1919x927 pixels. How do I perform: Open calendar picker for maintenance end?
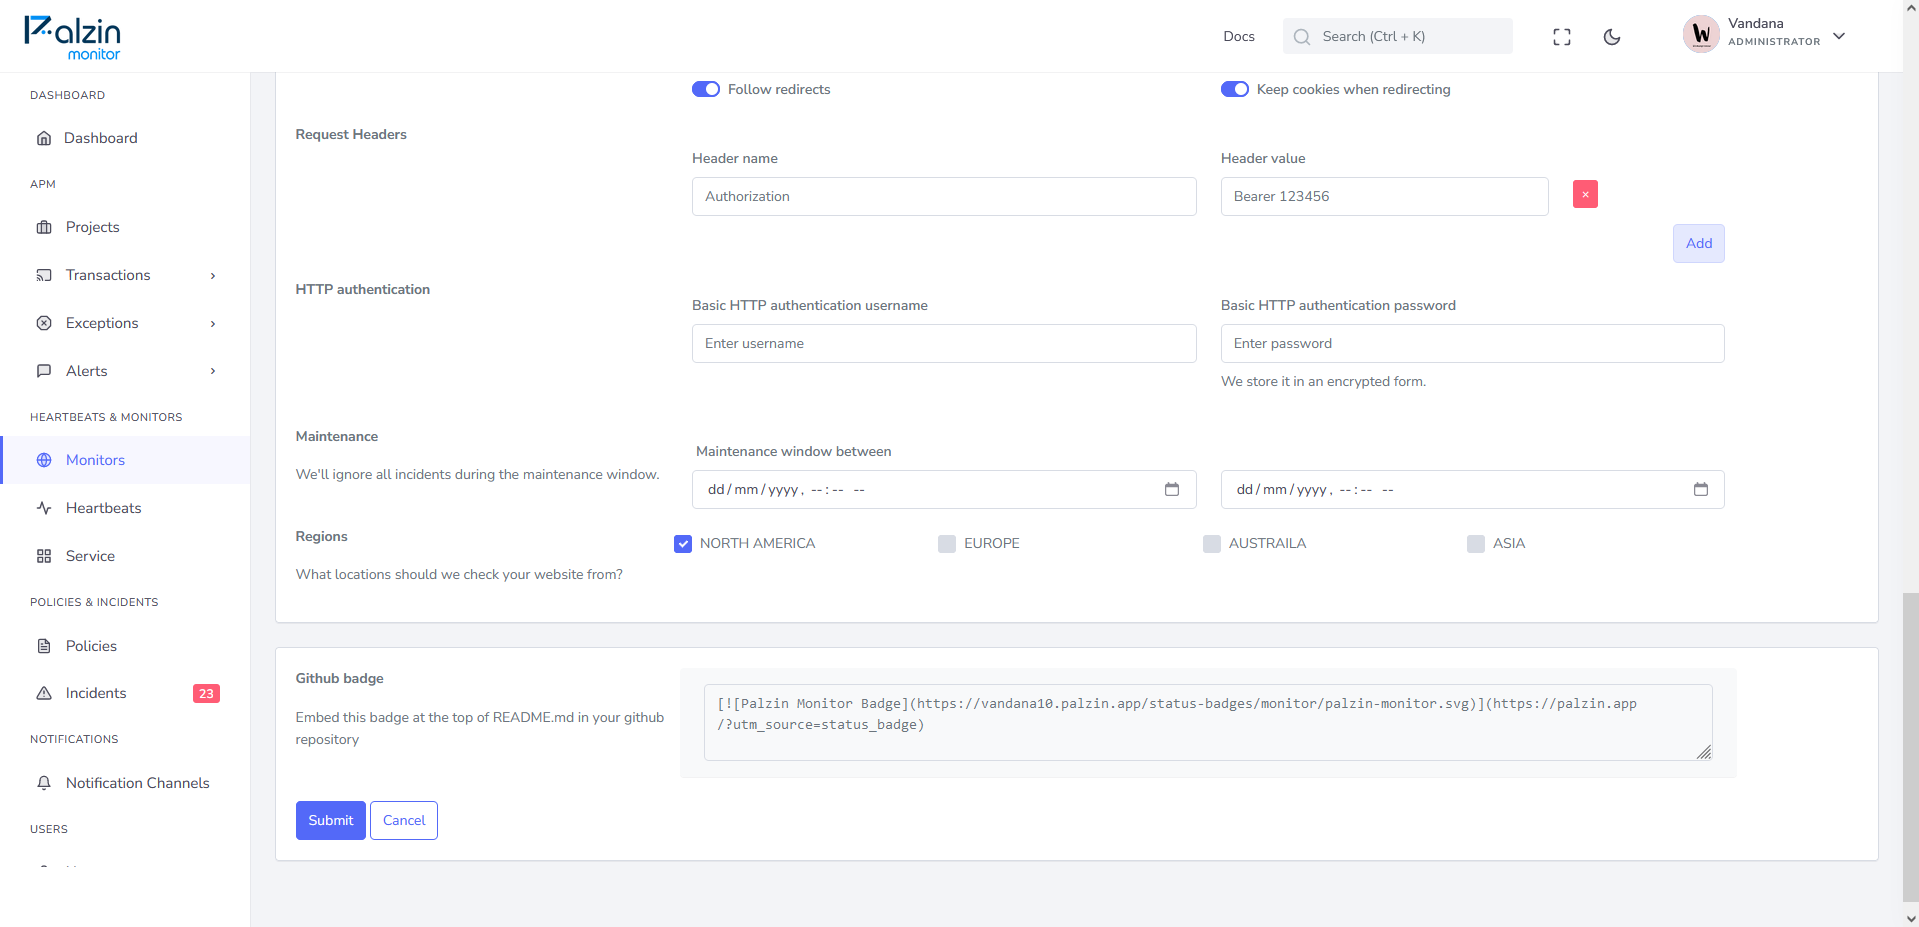1701,489
